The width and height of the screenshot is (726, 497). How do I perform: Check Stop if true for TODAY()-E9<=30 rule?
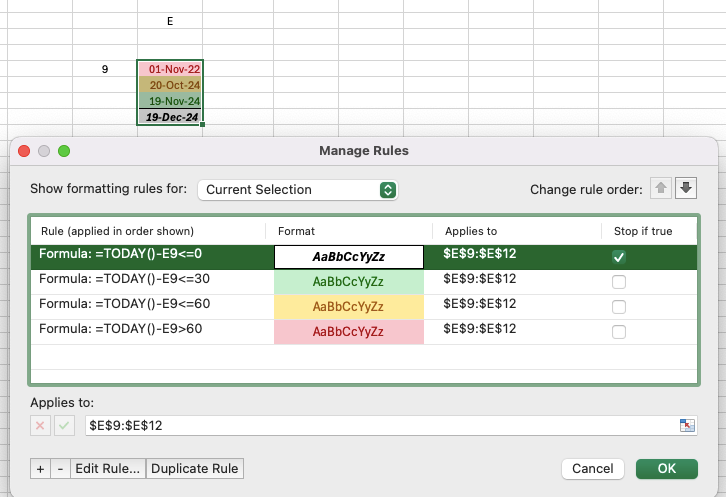pos(619,282)
